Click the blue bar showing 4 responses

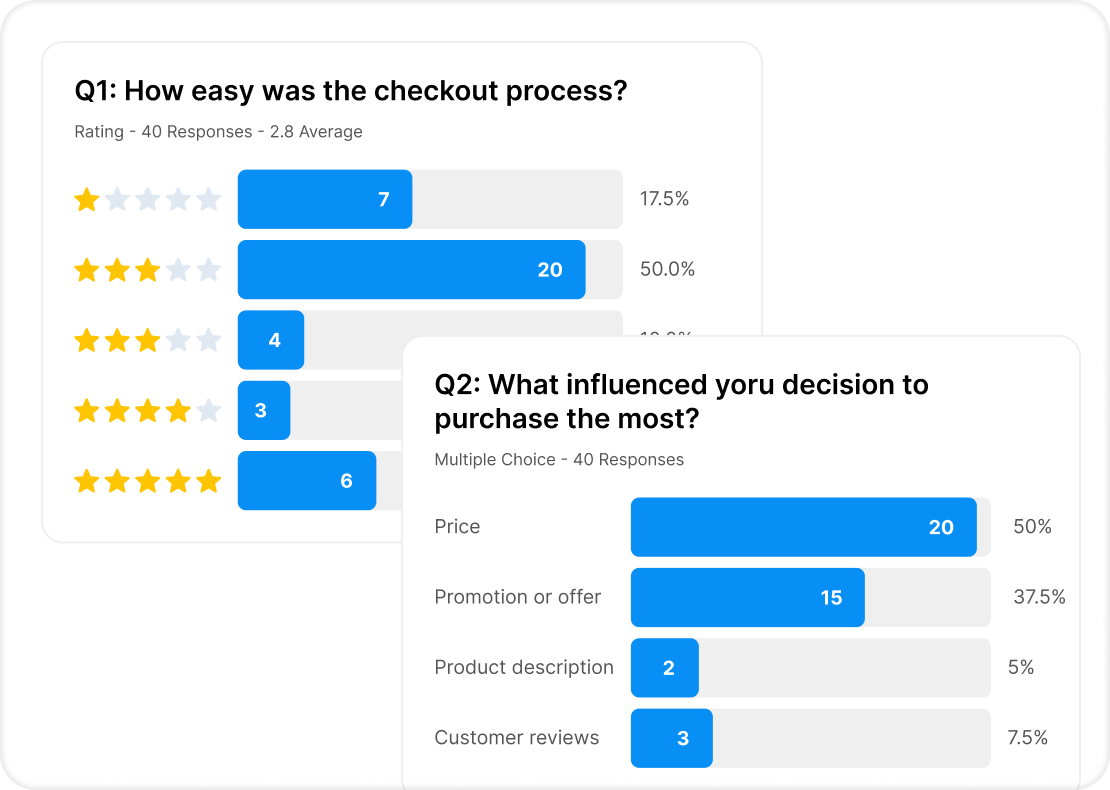[x=271, y=340]
